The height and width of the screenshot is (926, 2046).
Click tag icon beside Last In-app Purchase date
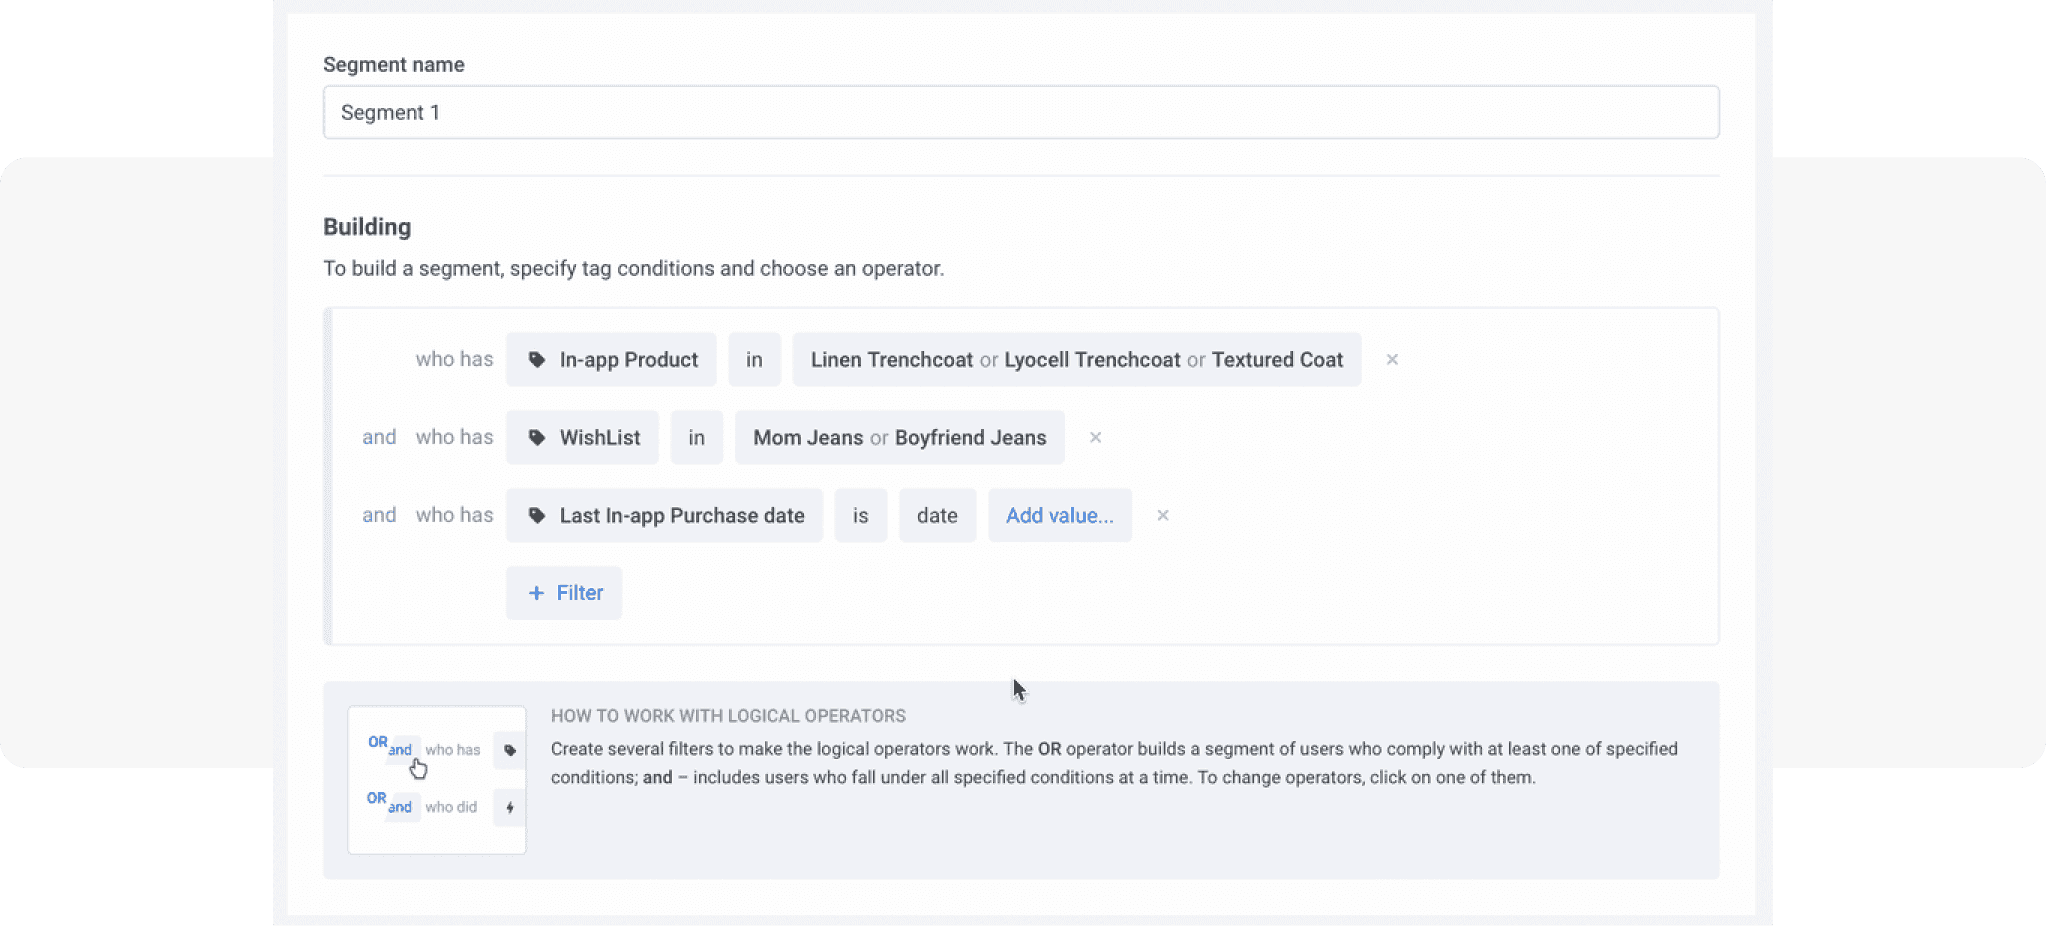click(x=537, y=516)
